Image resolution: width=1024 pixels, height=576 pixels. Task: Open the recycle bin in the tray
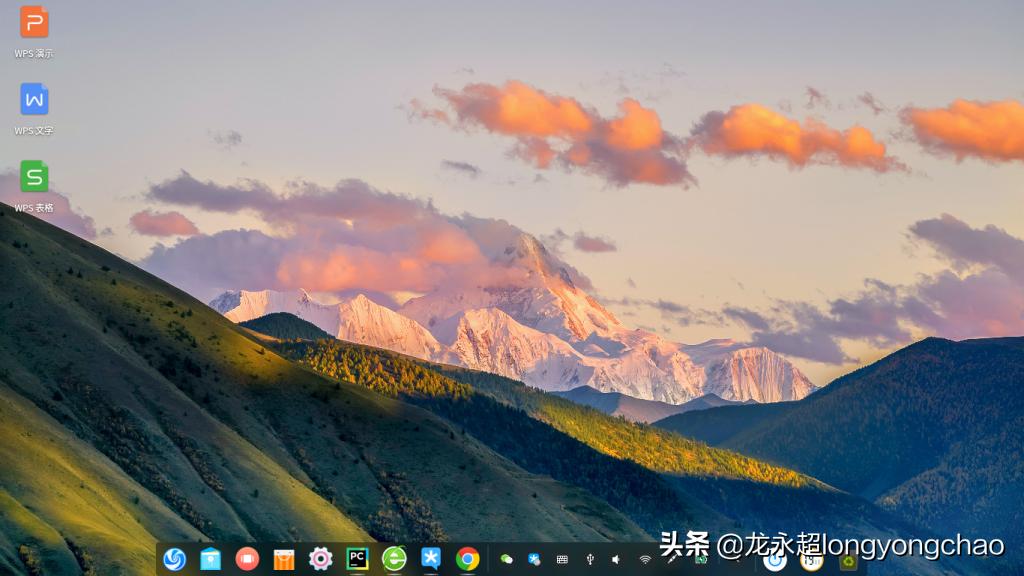[x=847, y=562]
